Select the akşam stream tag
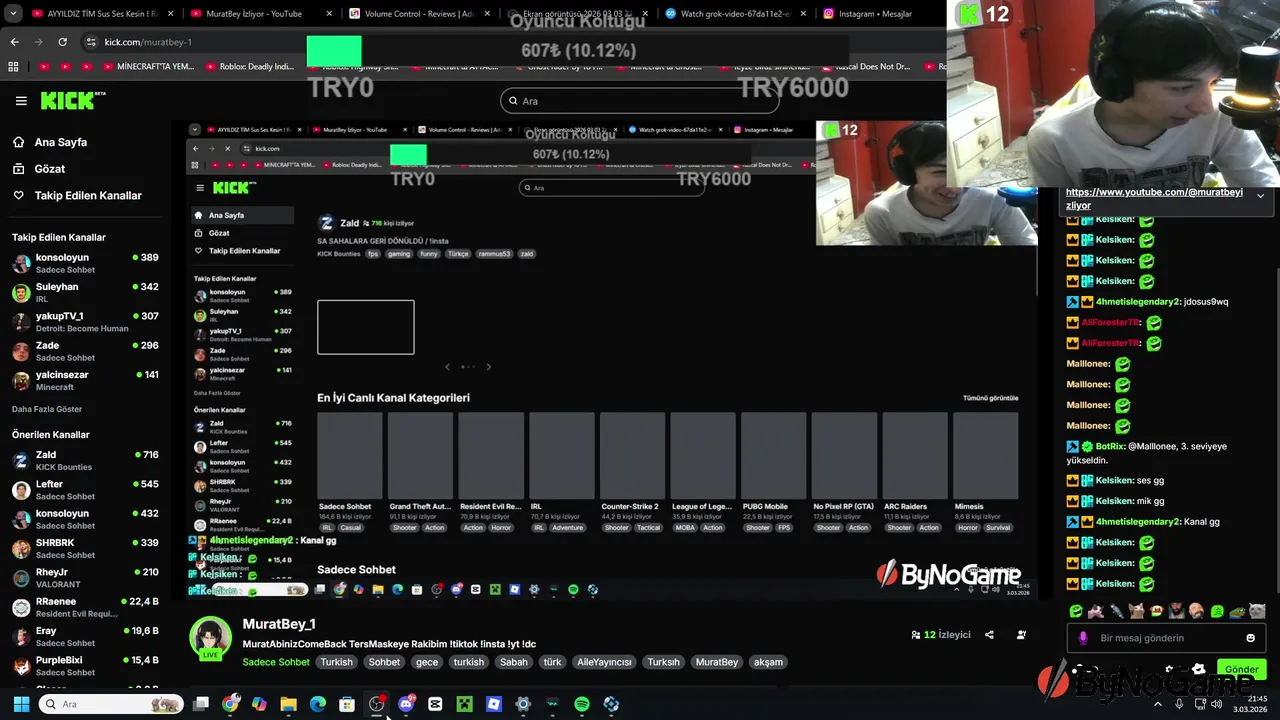The width and height of the screenshot is (1280, 720). [x=768, y=662]
